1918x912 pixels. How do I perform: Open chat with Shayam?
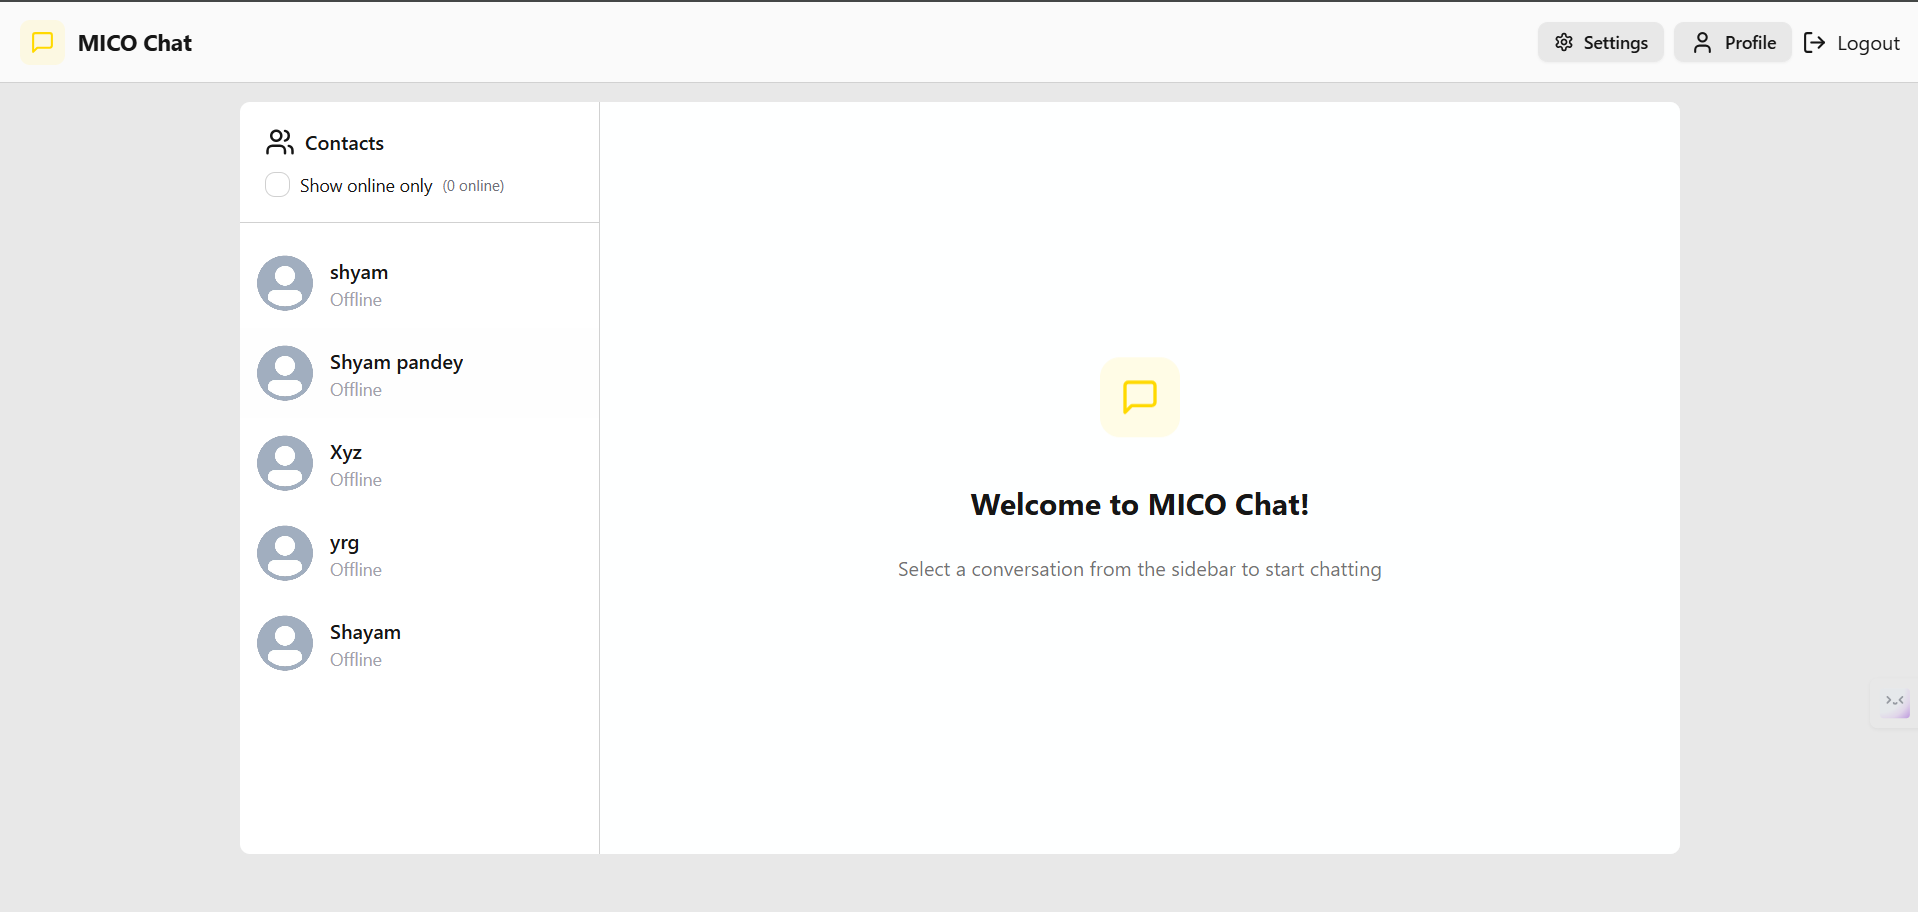coord(365,633)
